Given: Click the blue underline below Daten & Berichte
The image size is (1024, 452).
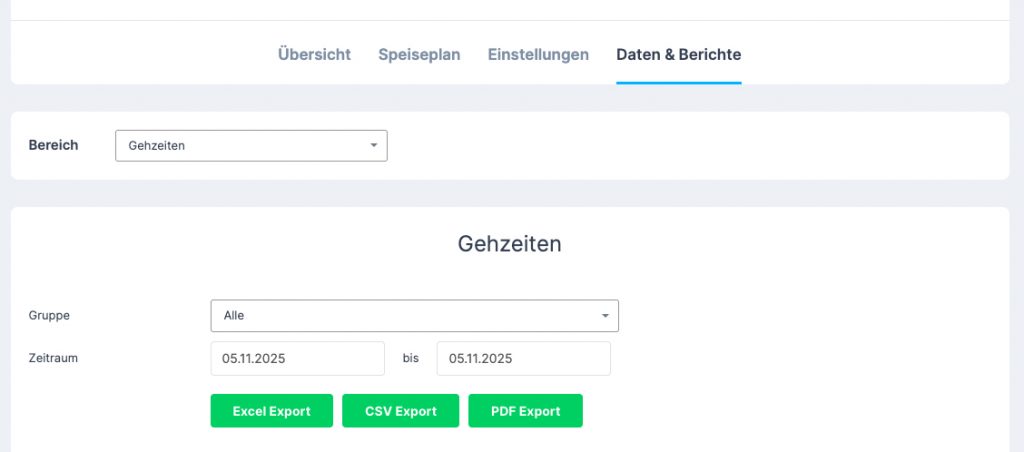Looking at the screenshot, I should click(x=678, y=83).
